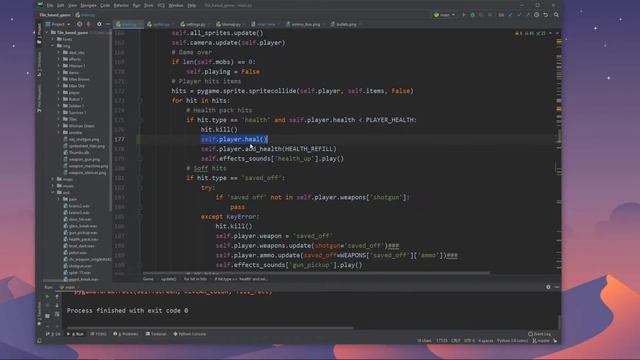Open the Terminal tool window button

(156, 334)
